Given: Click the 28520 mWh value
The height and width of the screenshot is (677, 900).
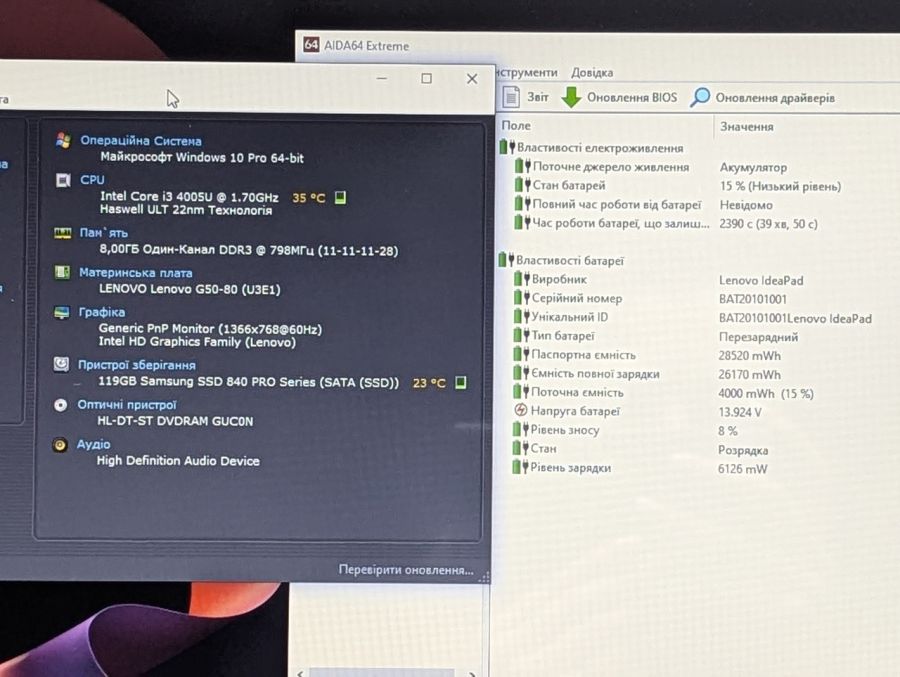Looking at the screenshot, I should click(x=749, y=355).
